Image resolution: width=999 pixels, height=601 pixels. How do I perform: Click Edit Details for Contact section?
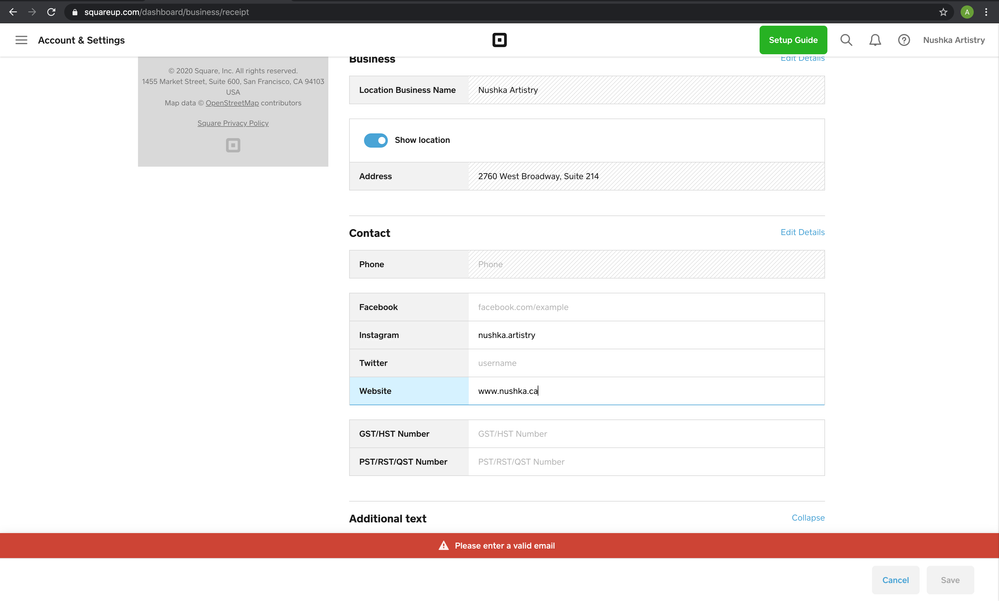click(x=802, y=232)
